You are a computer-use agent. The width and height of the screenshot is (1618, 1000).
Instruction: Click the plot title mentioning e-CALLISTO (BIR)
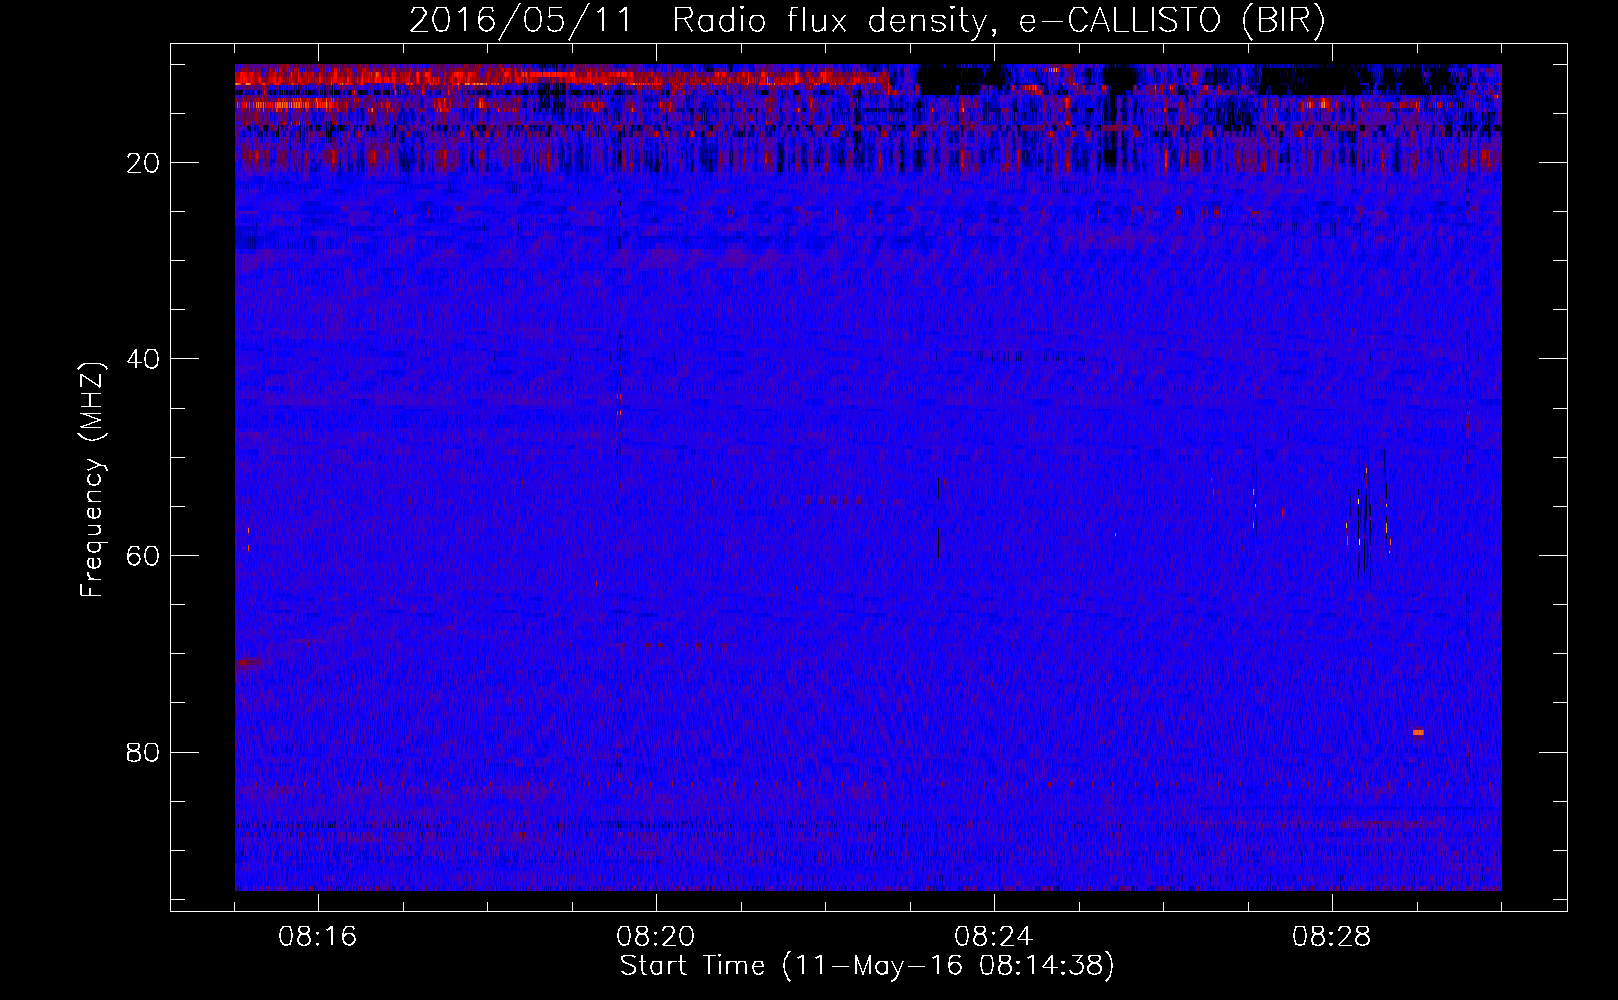pyautogui.click(x=867, y=20)
